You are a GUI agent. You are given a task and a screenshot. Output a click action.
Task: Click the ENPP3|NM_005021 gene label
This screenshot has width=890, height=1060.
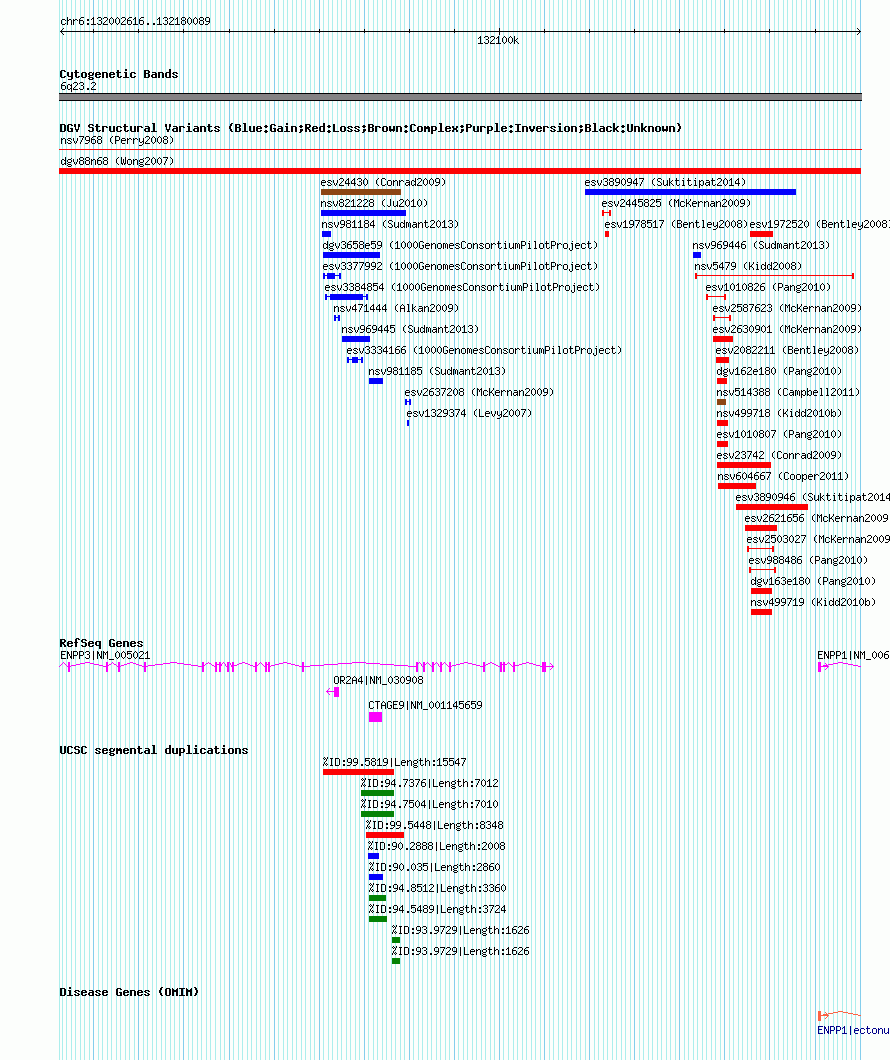coord(105,656)
